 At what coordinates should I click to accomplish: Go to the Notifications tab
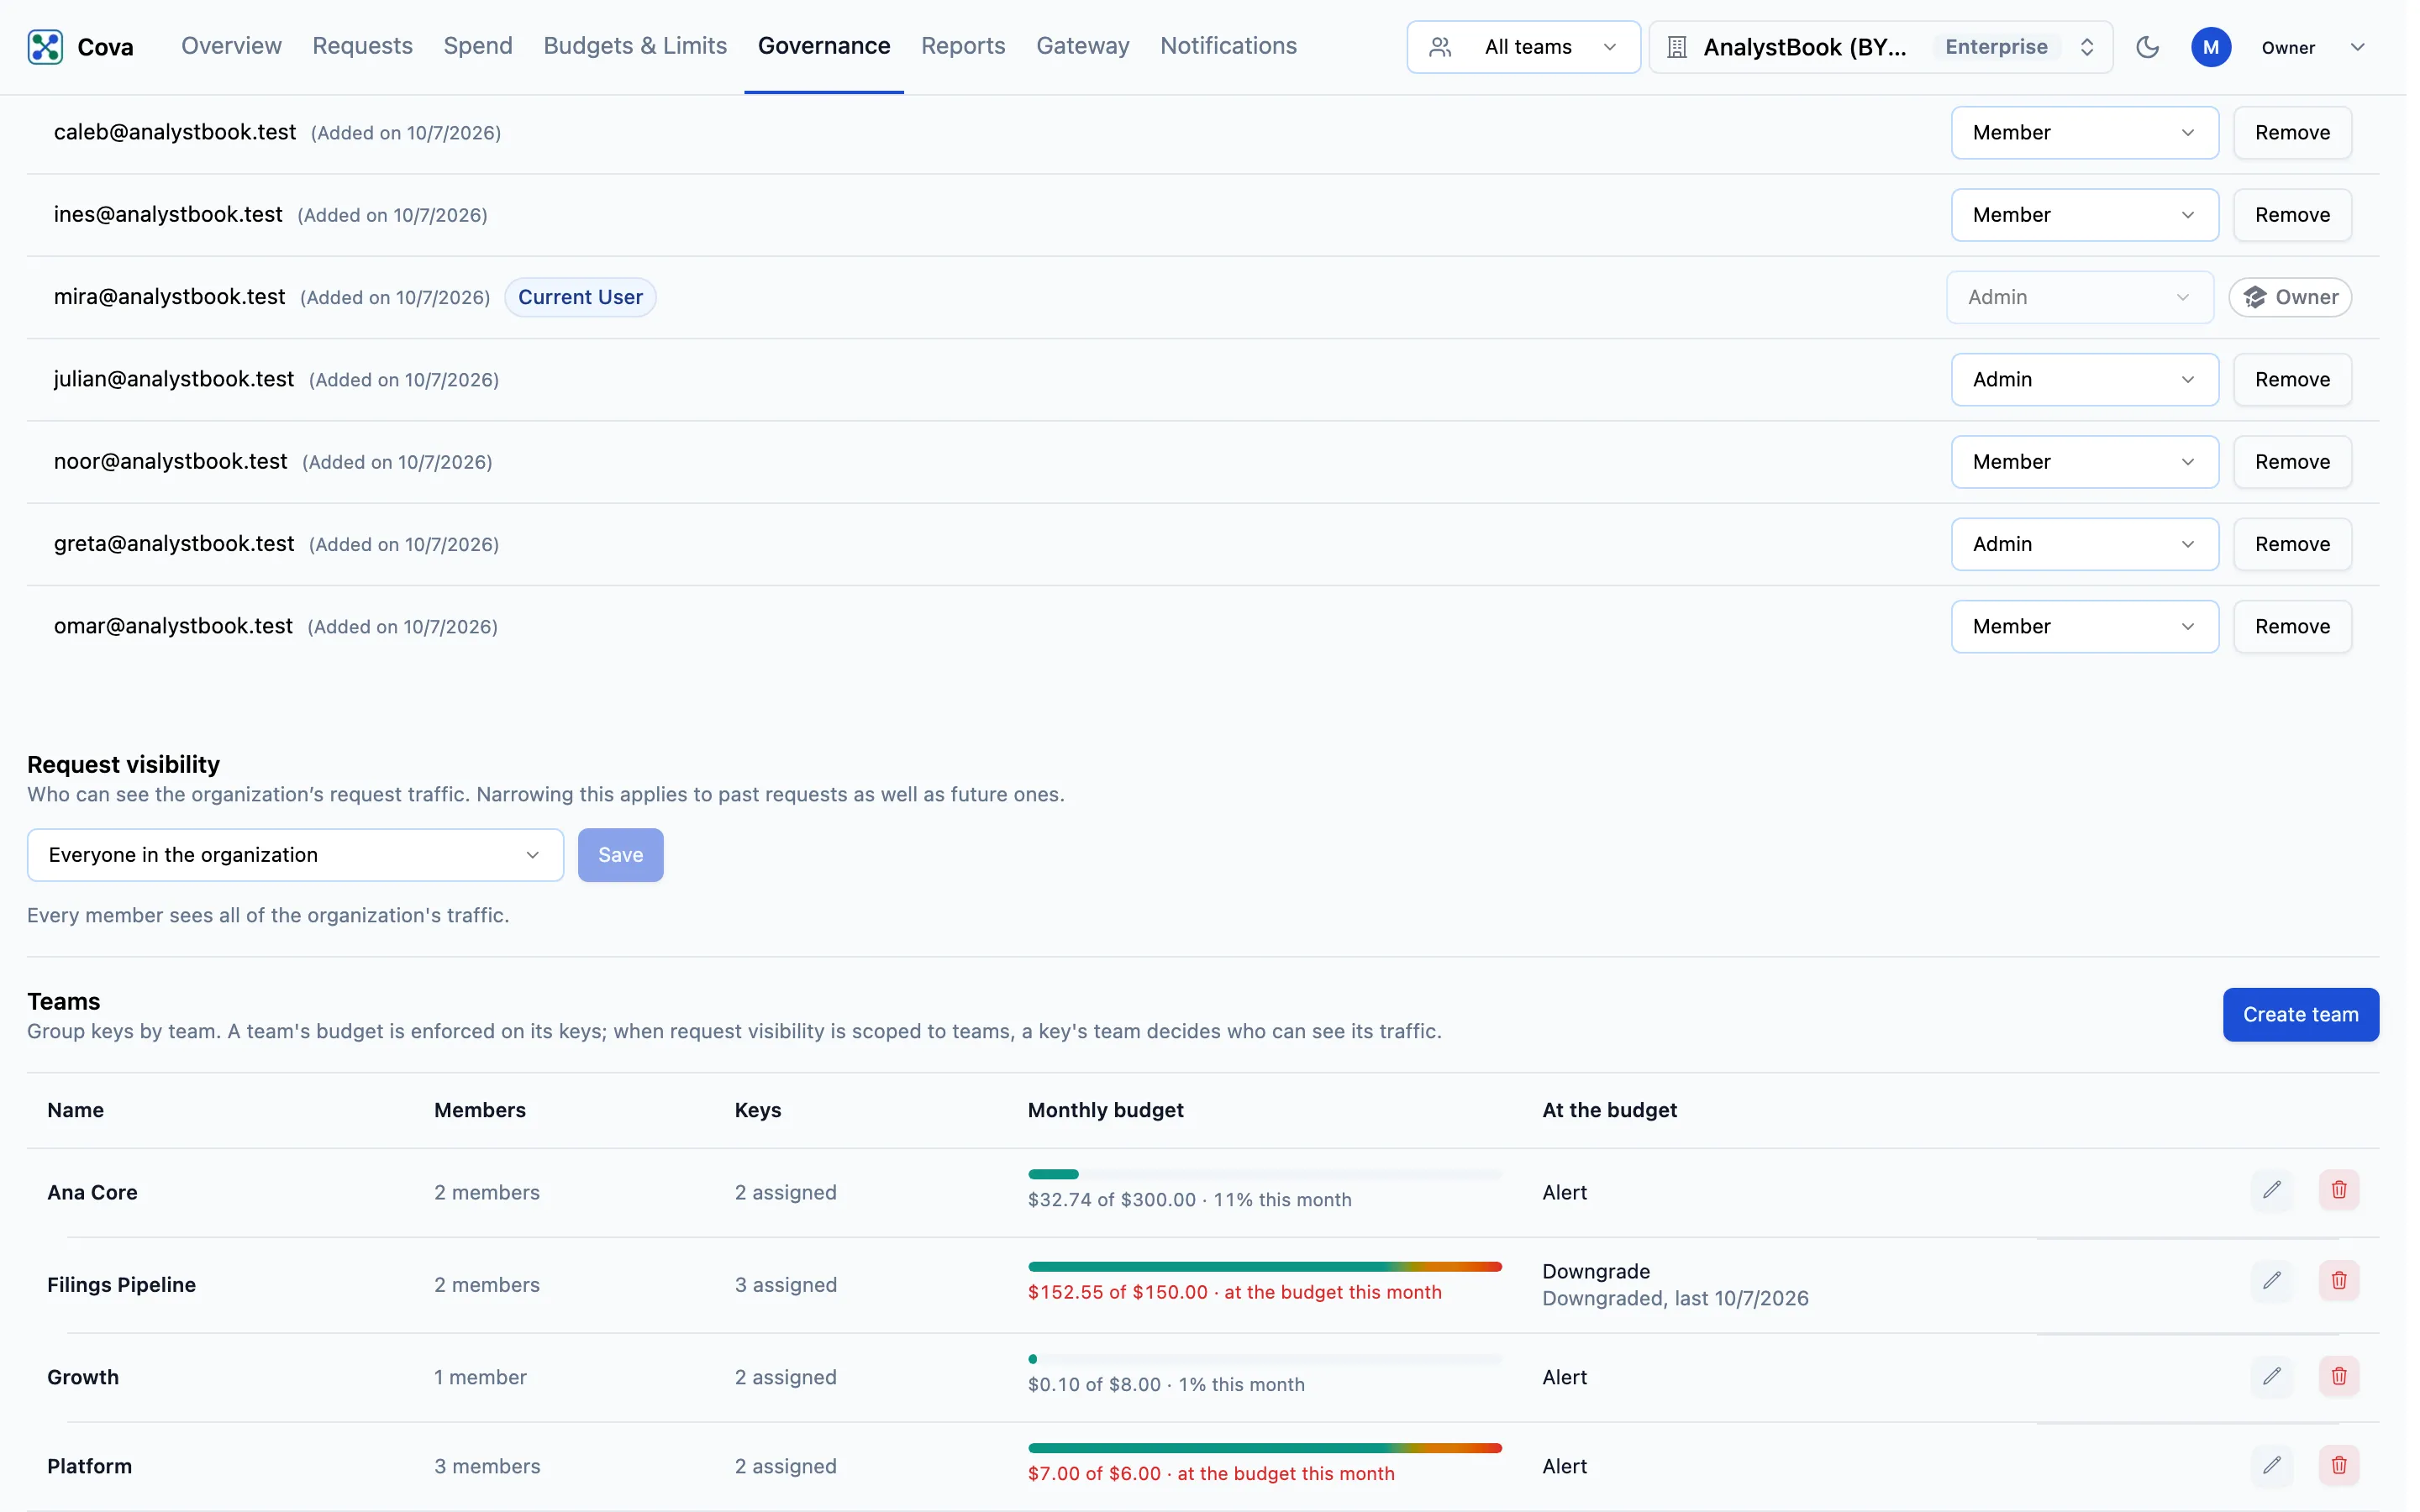tap(1228, 46)
